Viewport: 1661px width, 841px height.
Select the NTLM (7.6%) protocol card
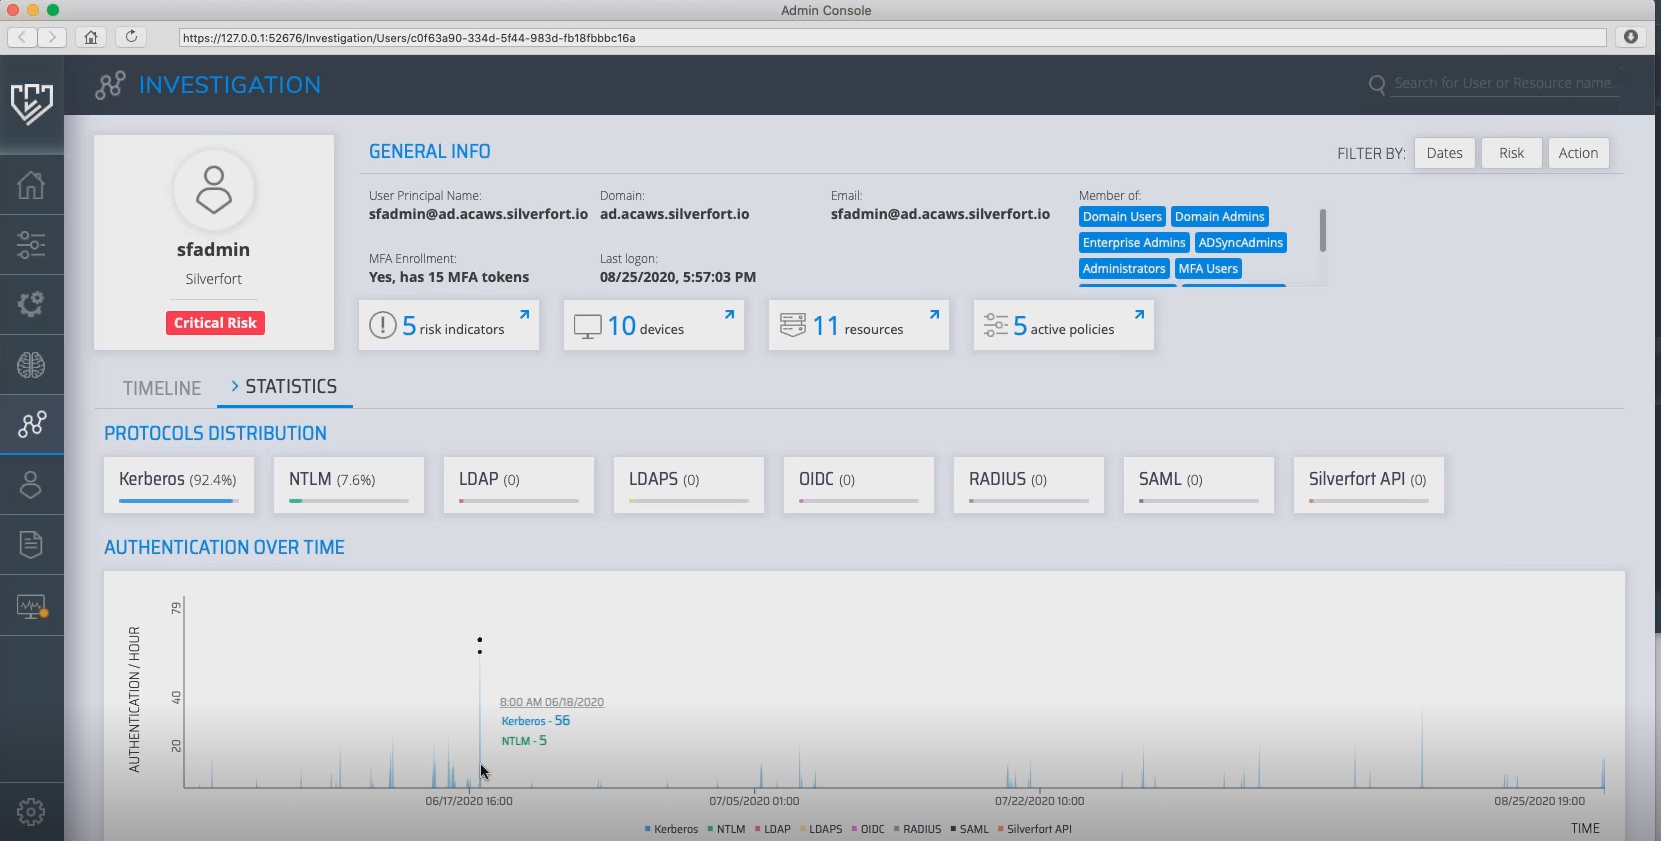(x=349, y=485)
